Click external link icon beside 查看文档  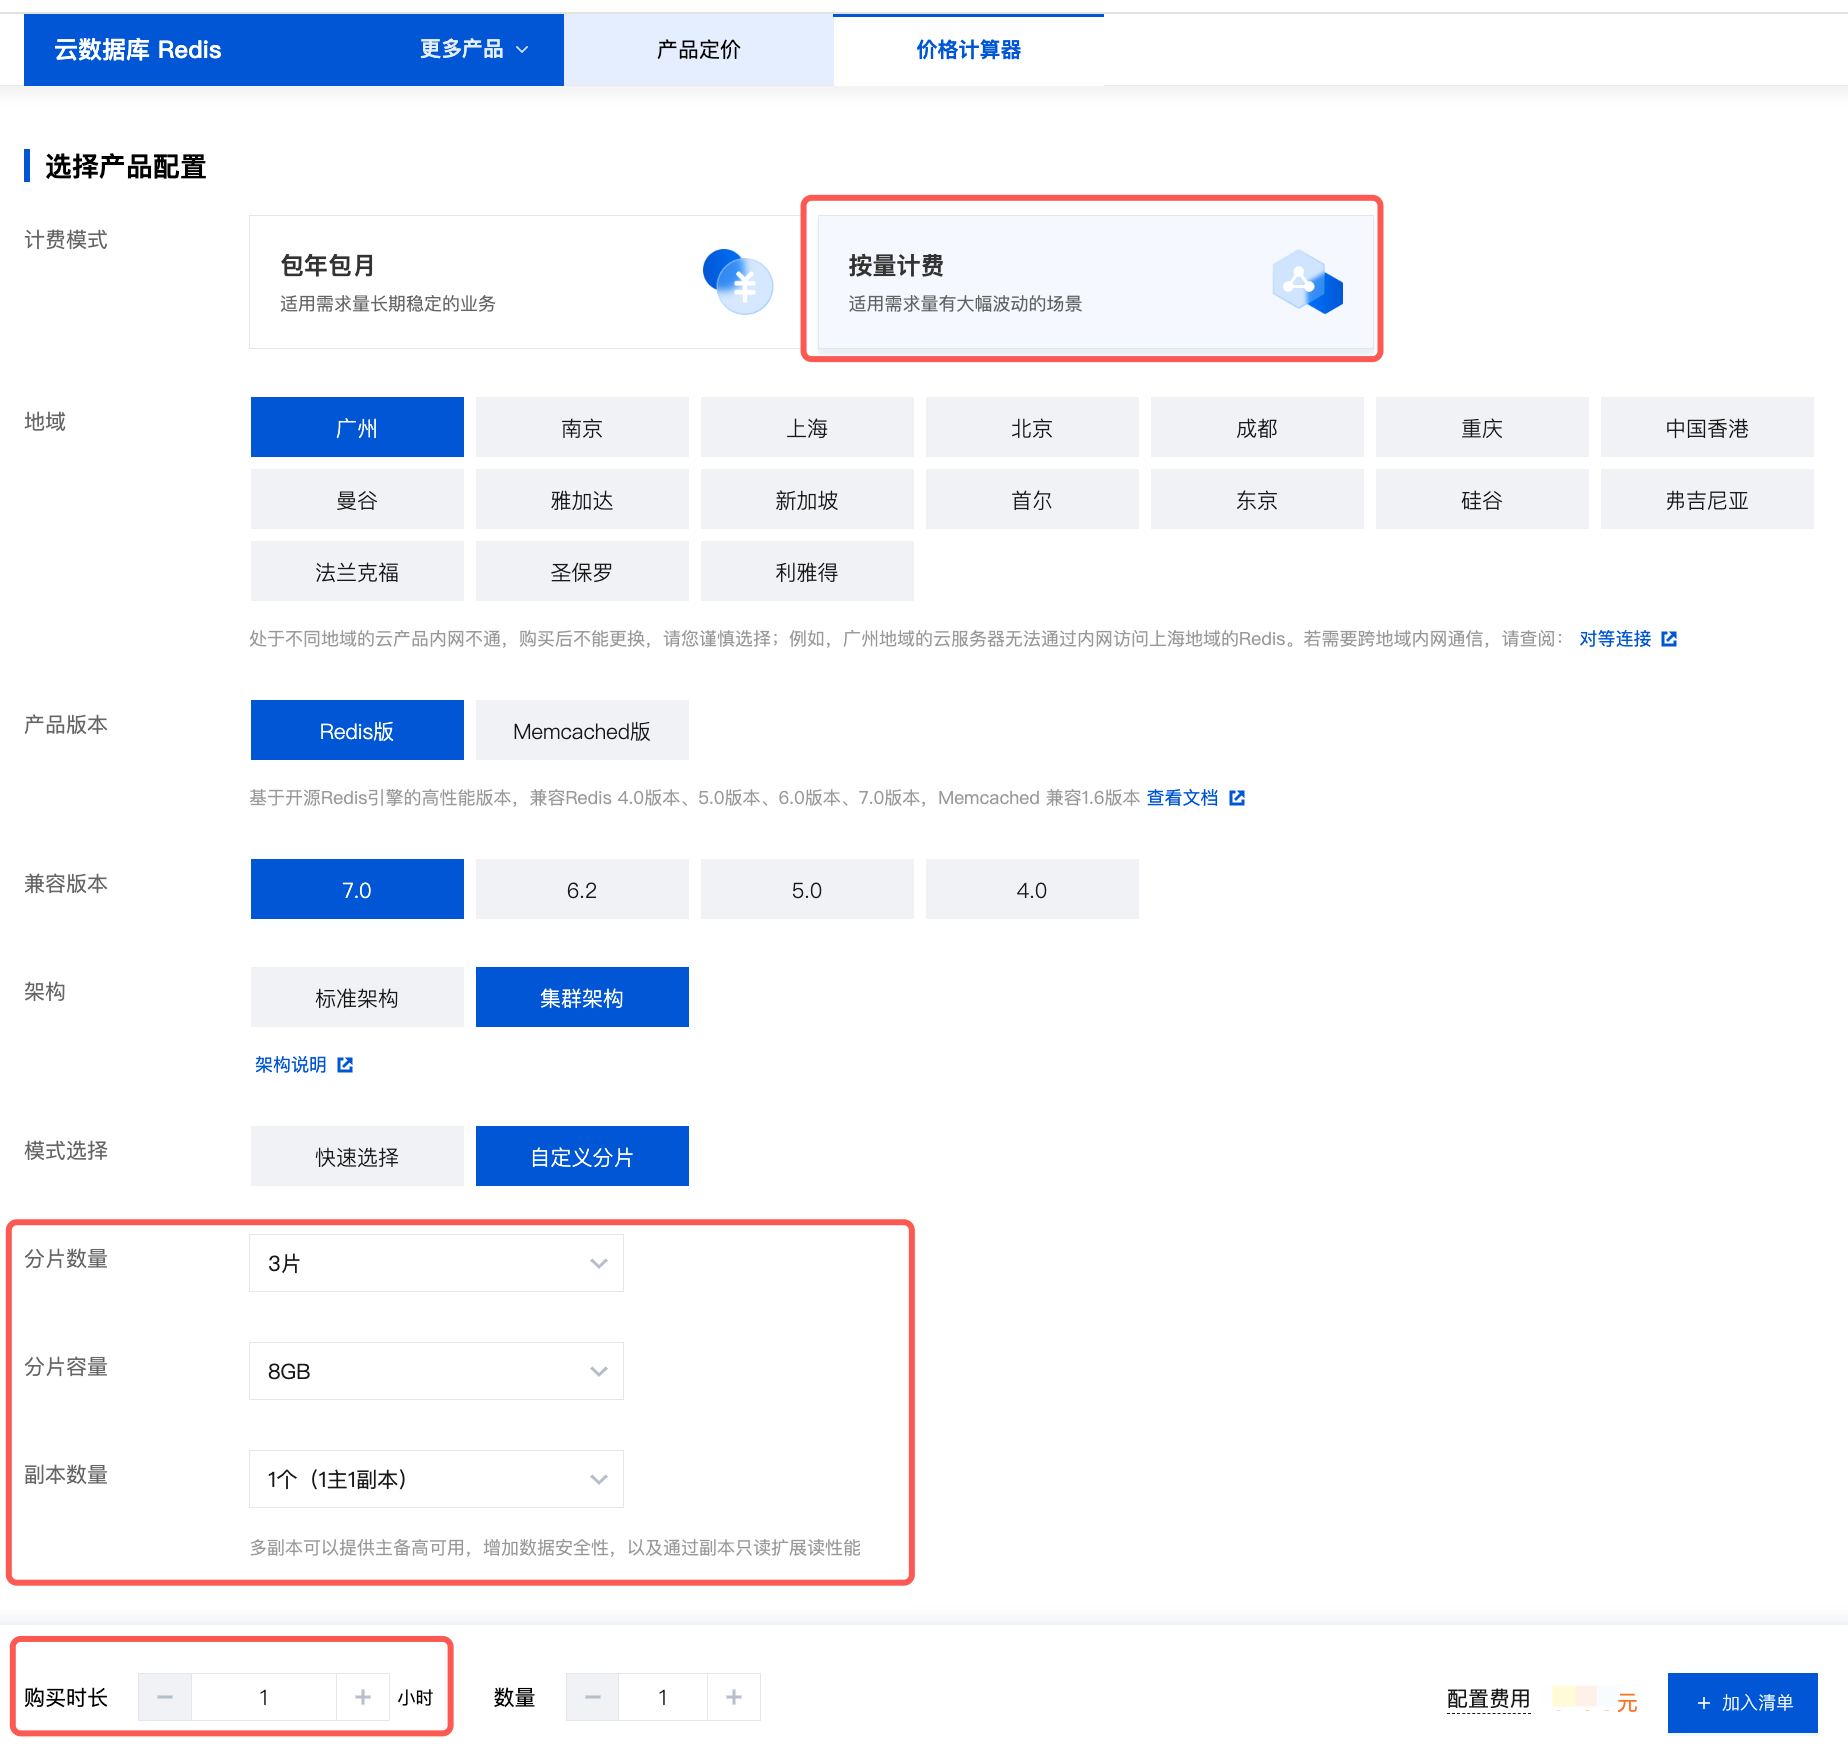(x=1237, y=798)
